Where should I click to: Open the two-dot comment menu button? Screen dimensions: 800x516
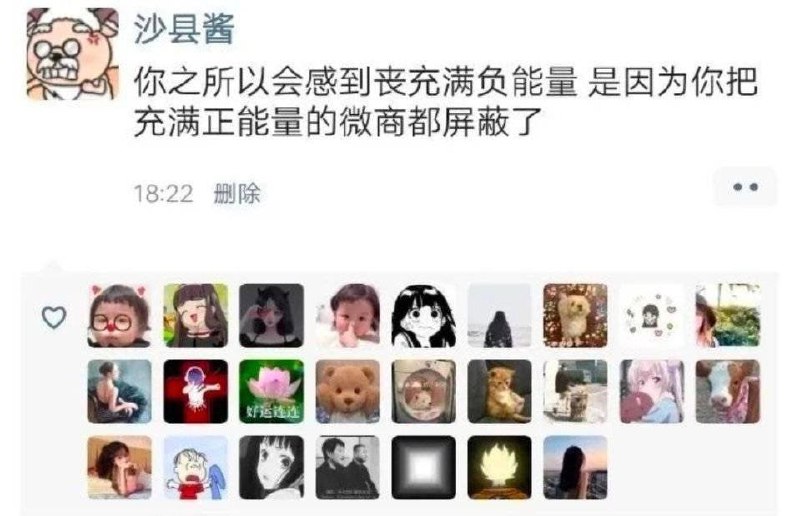(x=745, y=187)
